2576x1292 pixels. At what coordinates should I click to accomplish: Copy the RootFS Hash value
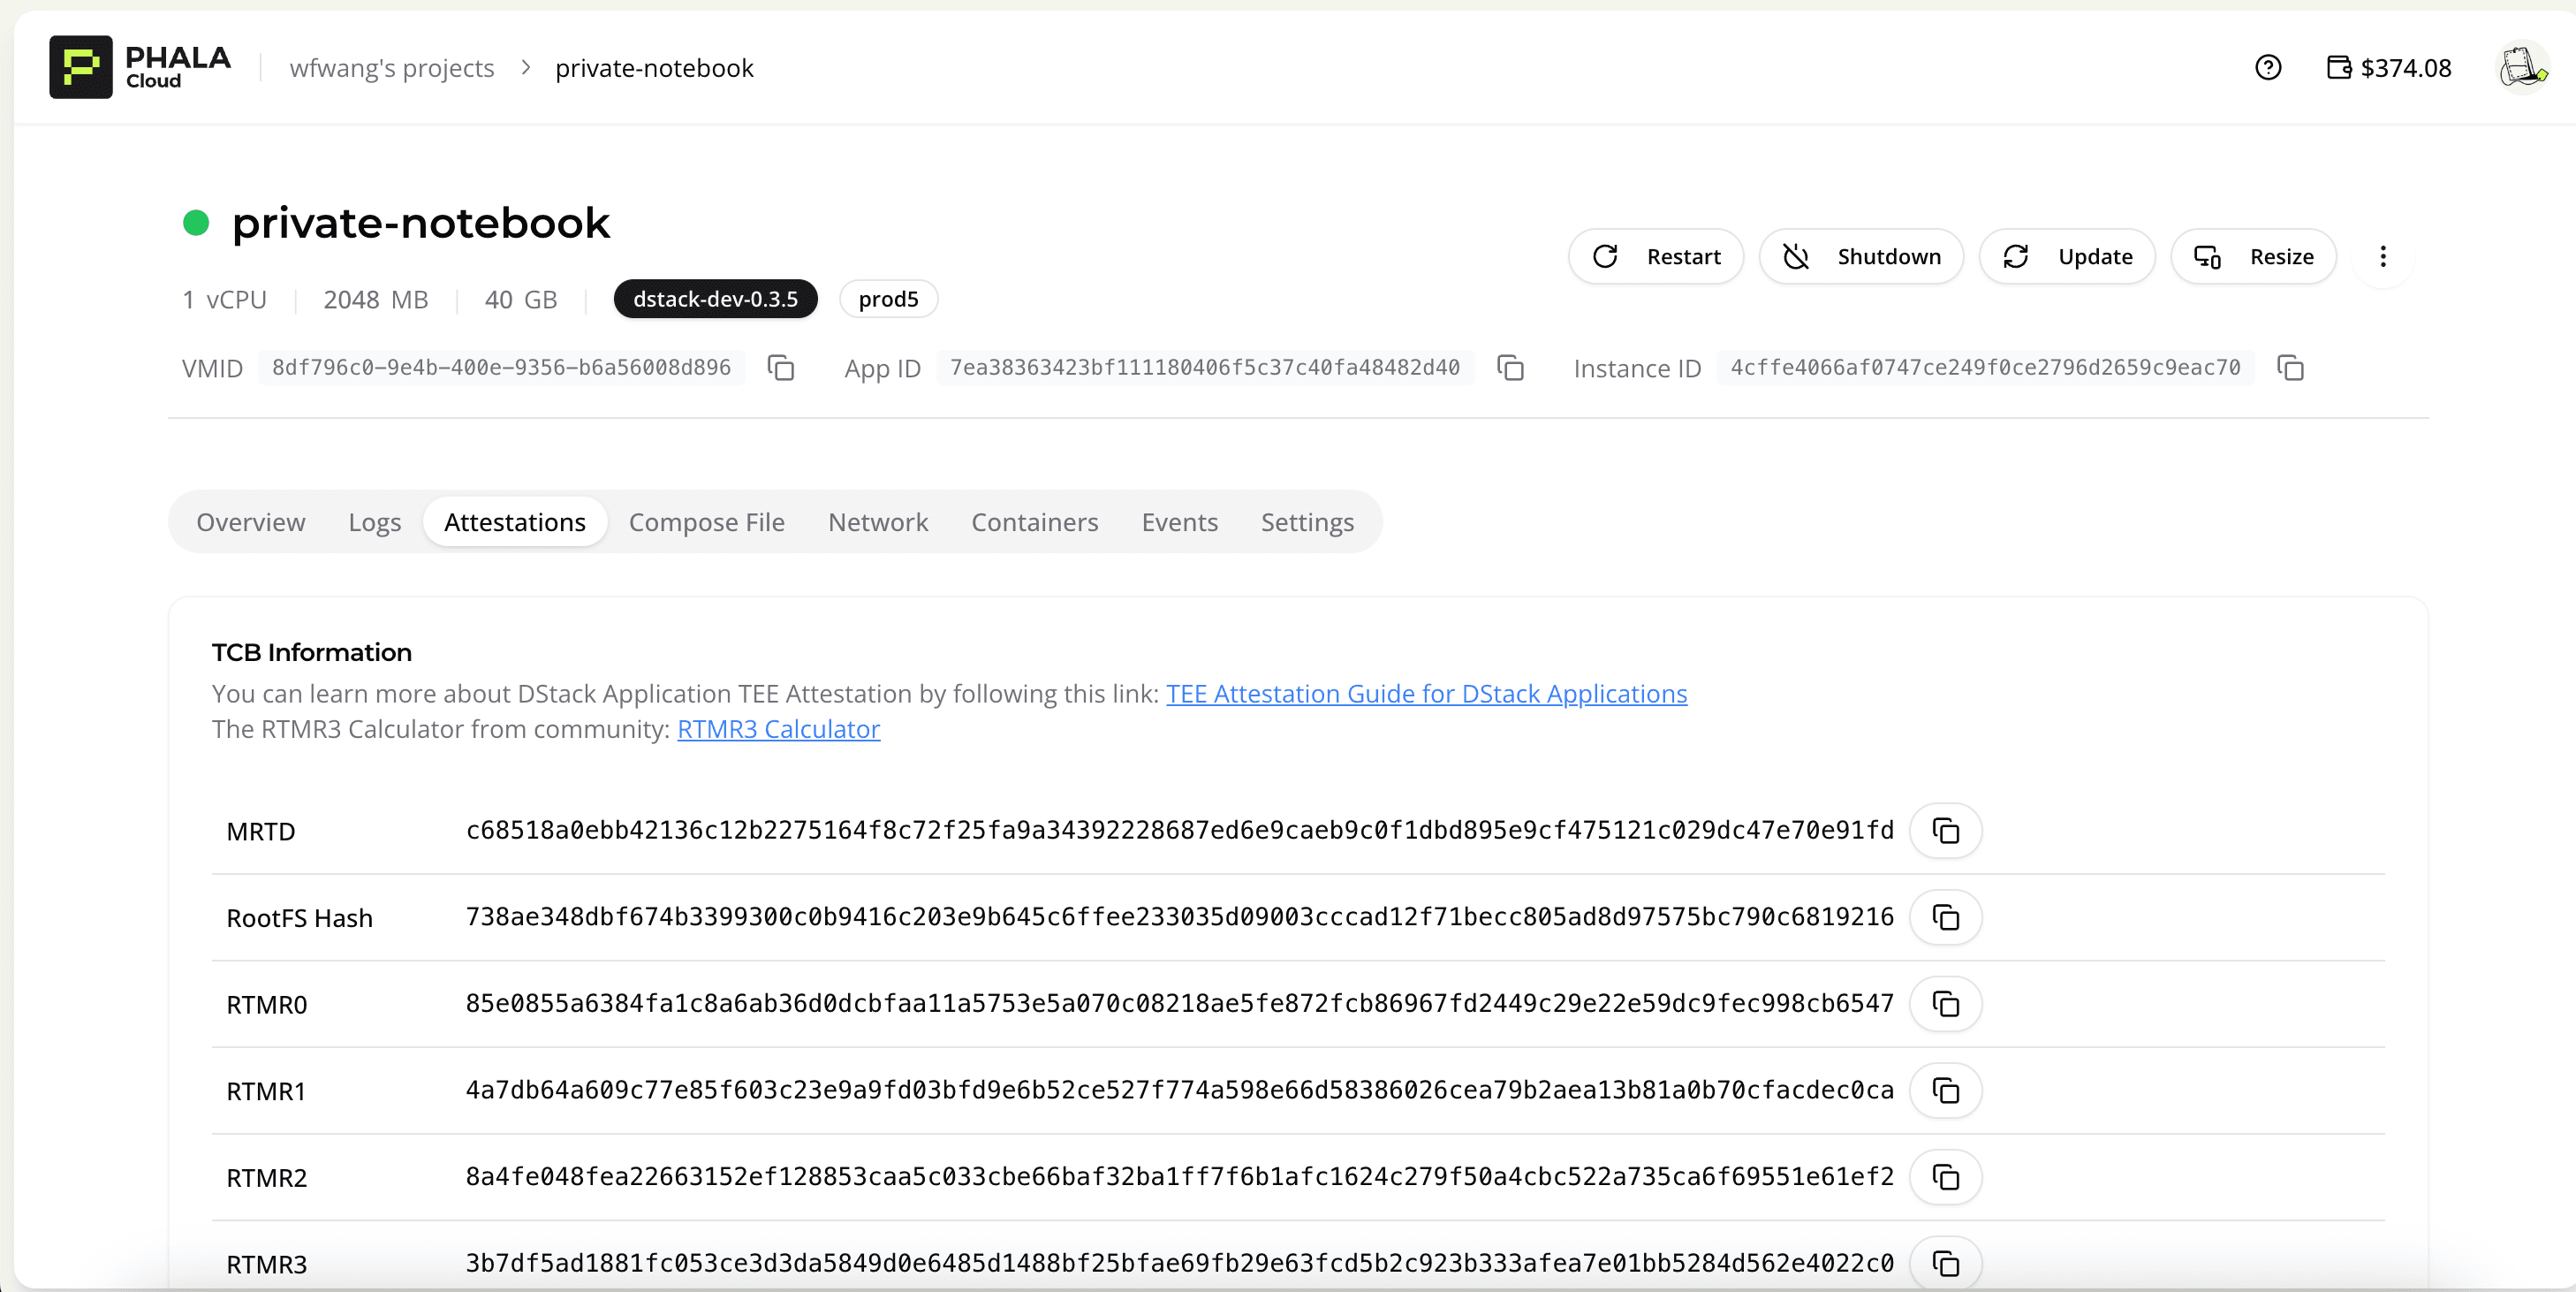click(x=1945, y=917)
